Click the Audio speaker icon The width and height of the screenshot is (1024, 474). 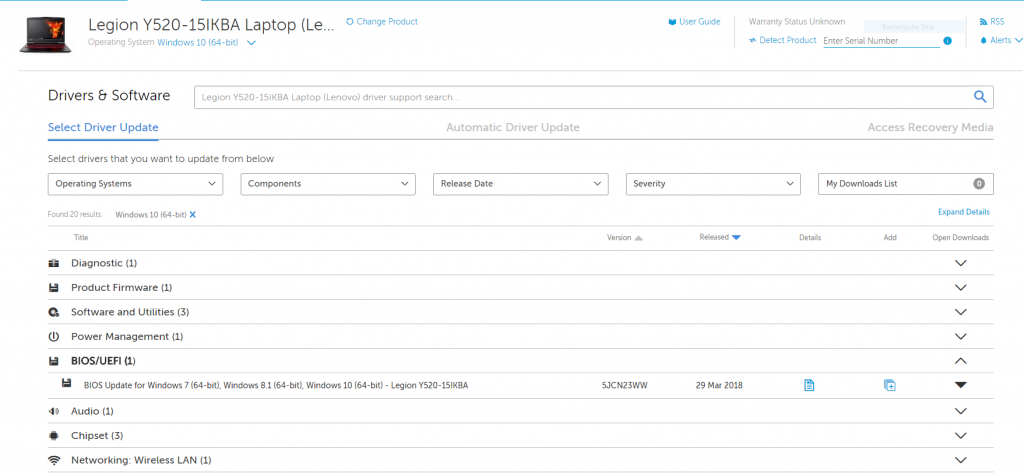click(x=54, y=411)
